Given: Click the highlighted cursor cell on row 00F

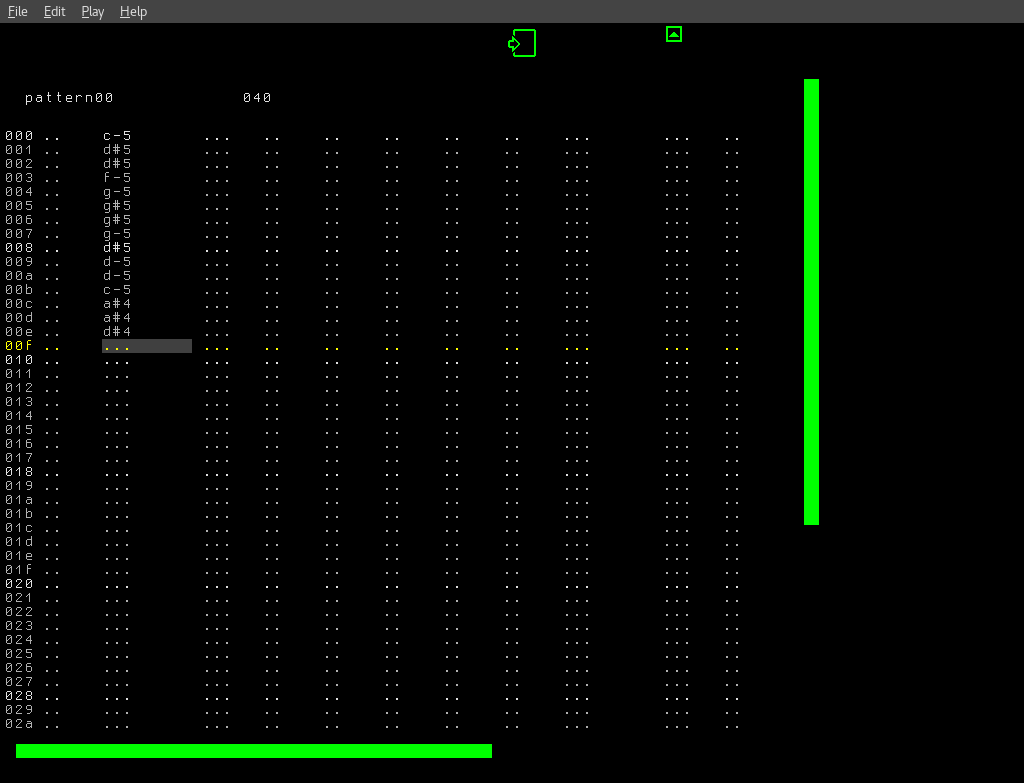Looking at the screenshot, I should (x=146, y=345).
